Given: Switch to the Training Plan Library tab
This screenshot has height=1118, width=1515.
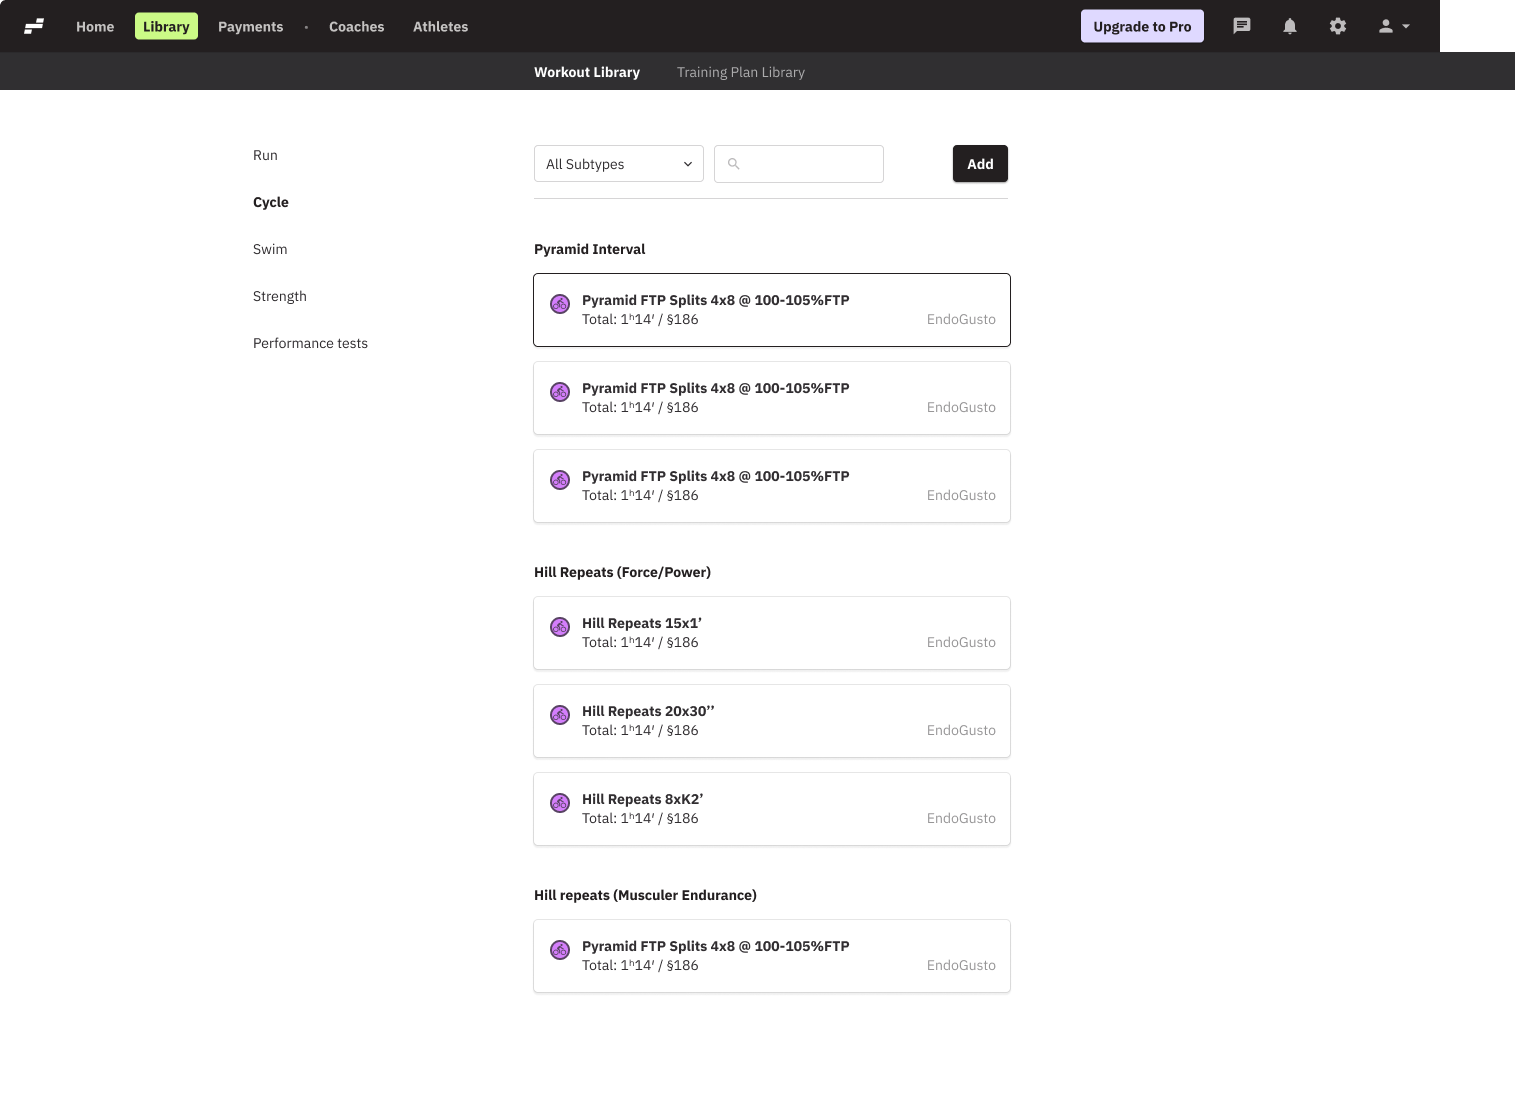Looking at the screenshot, I should [740, 72].
